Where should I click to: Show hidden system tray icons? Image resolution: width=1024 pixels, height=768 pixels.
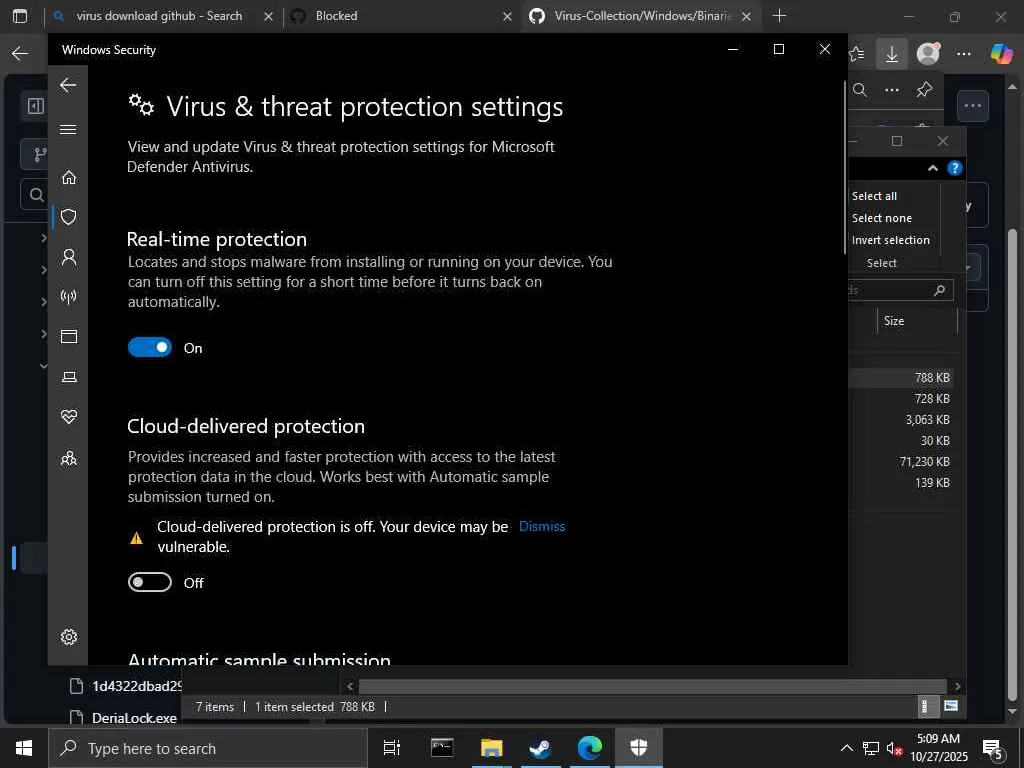point(846,748)
